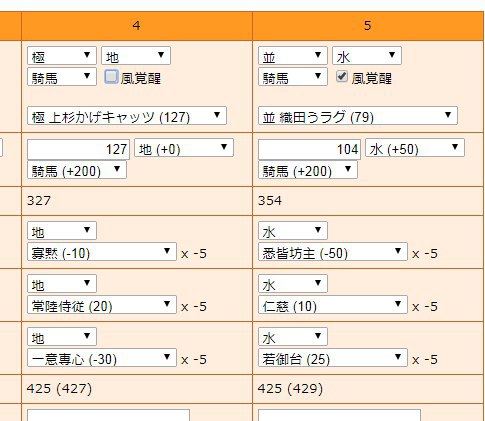Open the 常陸侍従 (20) skill dropdown
Screen dimensions: 485x421
pos(102,305)
